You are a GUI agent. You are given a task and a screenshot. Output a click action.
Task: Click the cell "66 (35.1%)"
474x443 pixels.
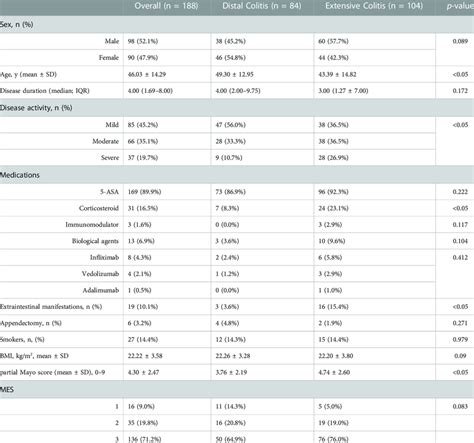[x=143, y=141]
